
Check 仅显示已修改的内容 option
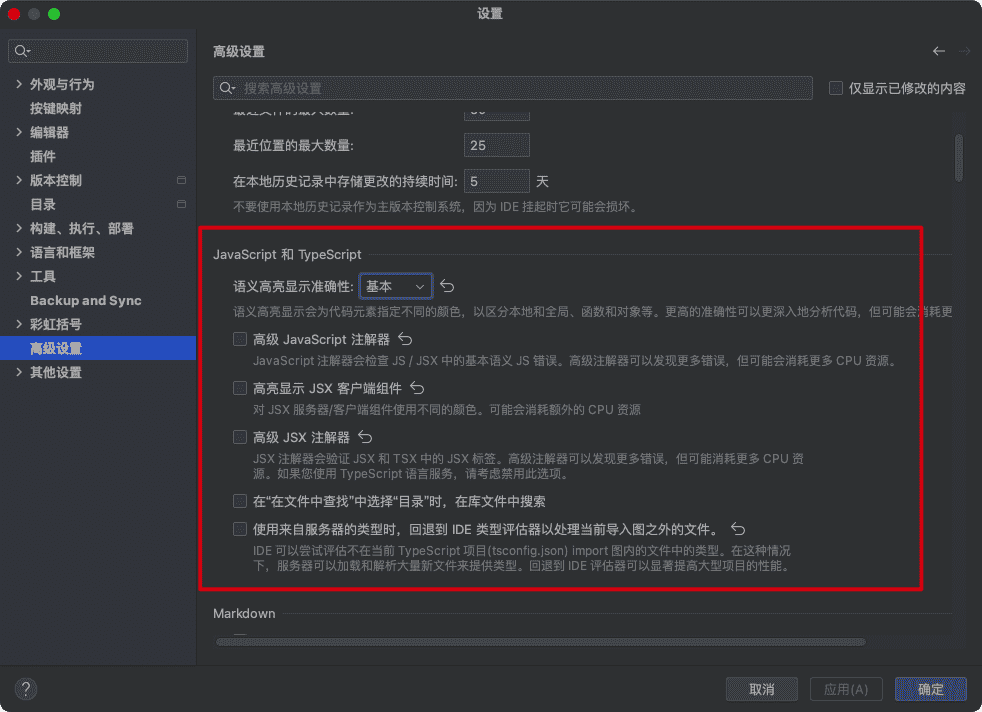coord(836,88)
